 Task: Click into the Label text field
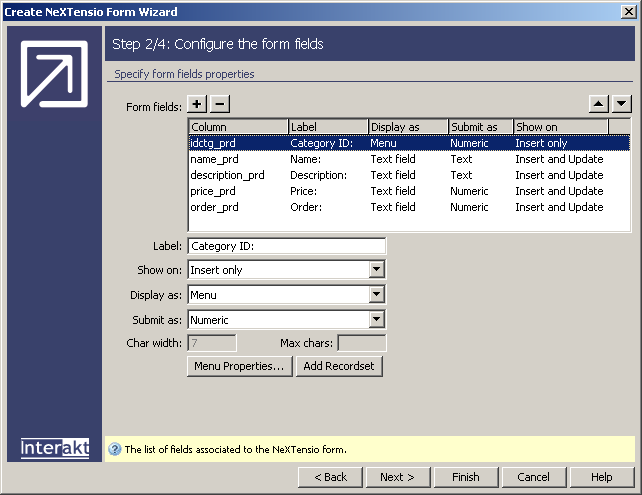pyautogui.click(x=286, y=246)
